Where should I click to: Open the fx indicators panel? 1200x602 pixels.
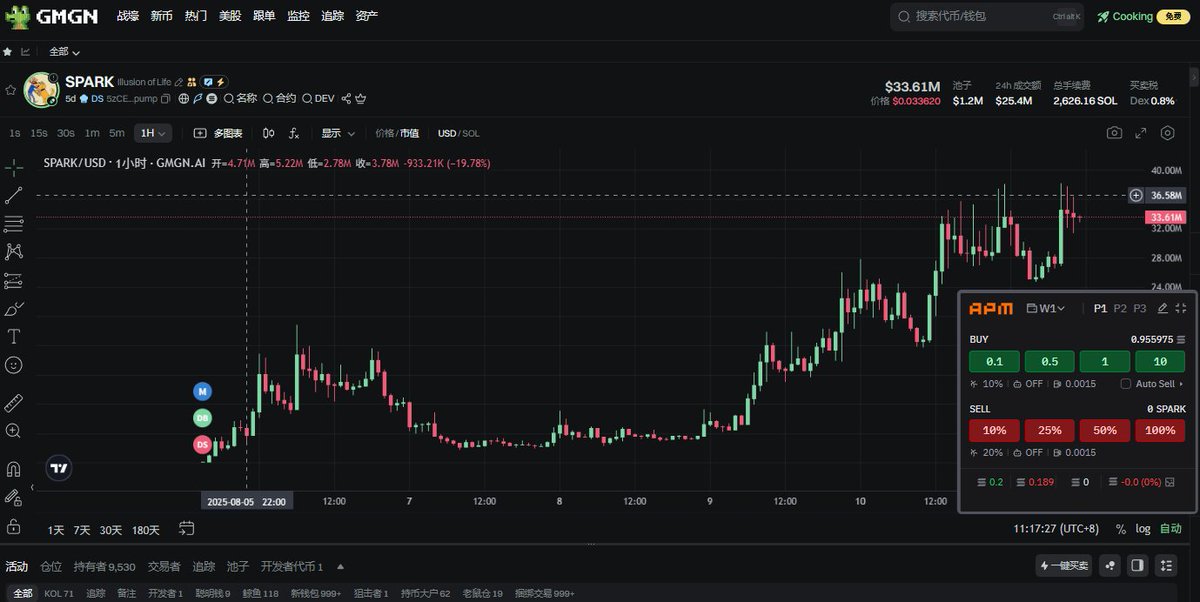point(293,132)
